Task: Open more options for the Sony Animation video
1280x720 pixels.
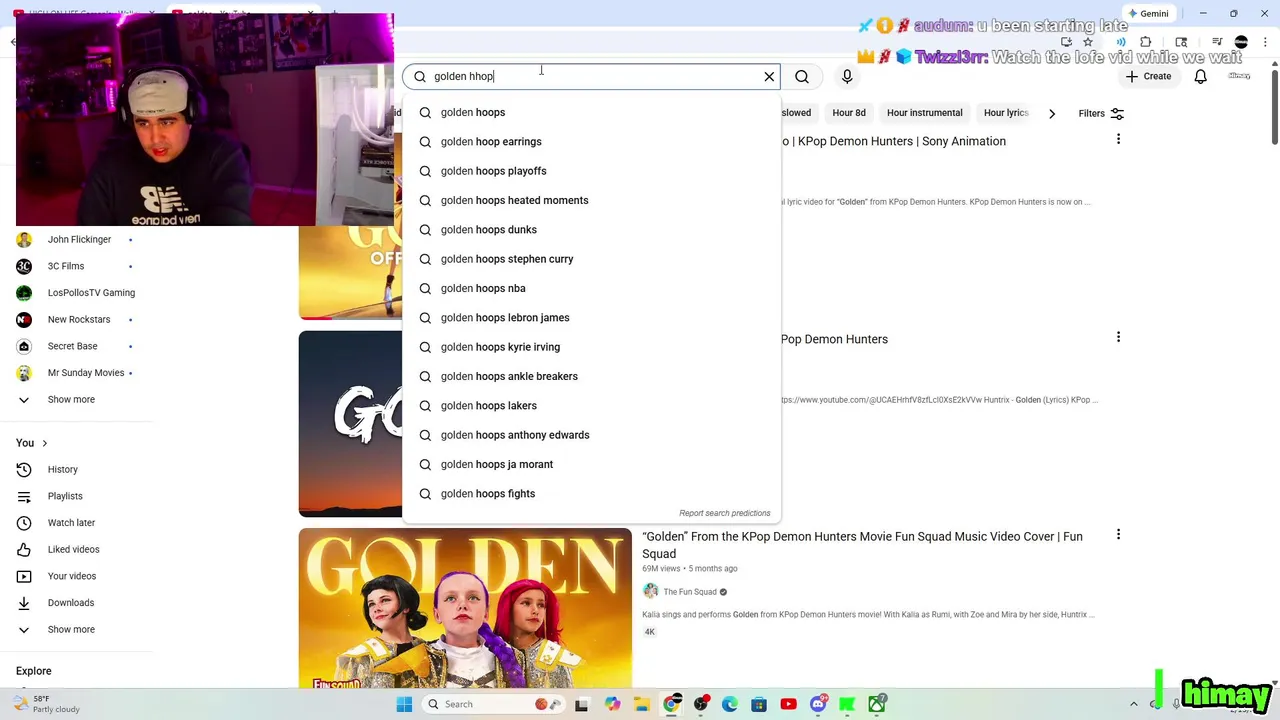Action: tap(1118, 139)
